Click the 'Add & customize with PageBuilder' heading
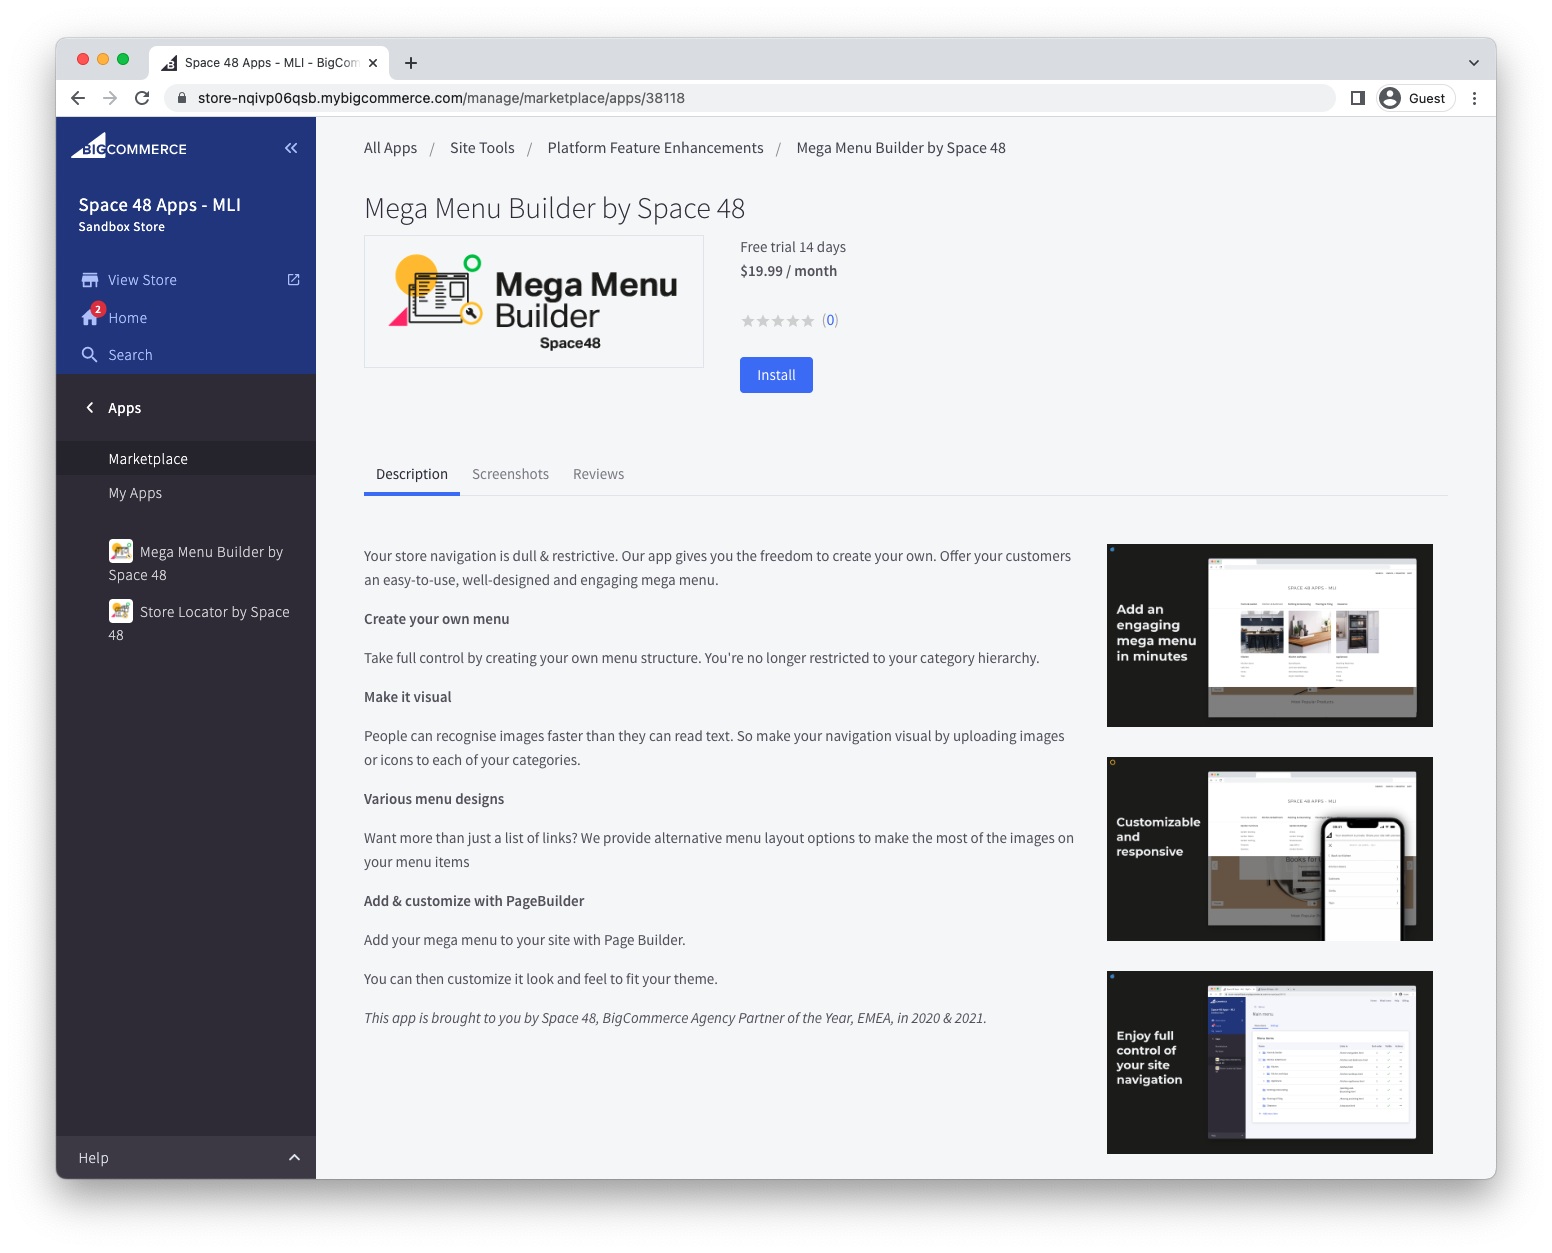 point(474,901)
